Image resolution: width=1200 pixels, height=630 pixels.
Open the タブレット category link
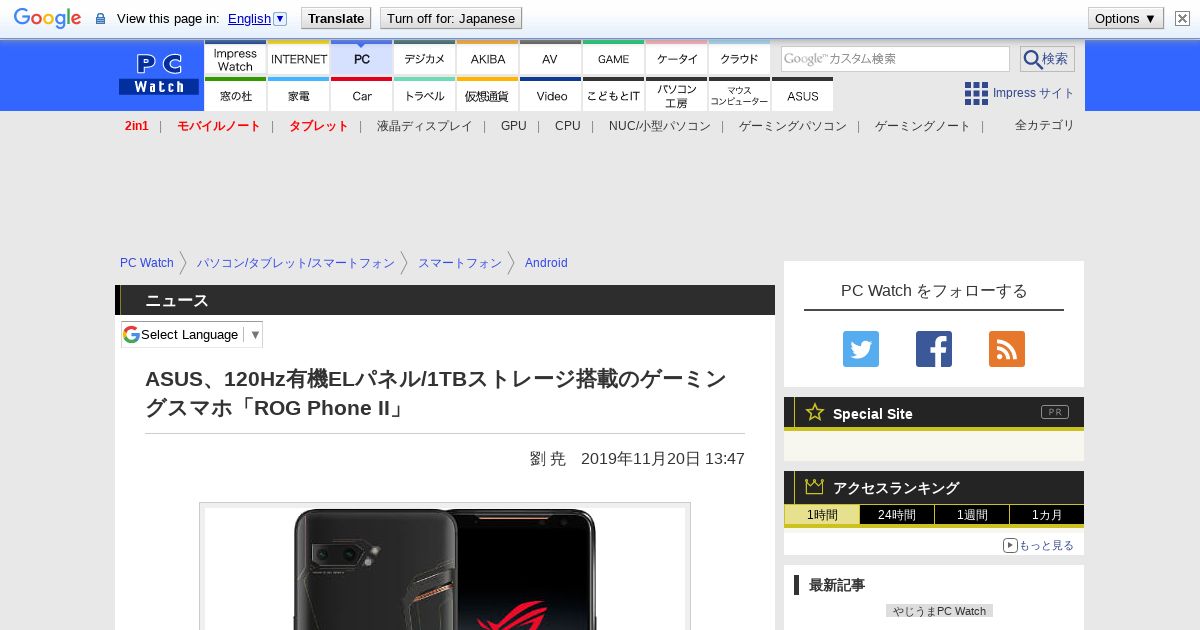click(x=319, y=126)
